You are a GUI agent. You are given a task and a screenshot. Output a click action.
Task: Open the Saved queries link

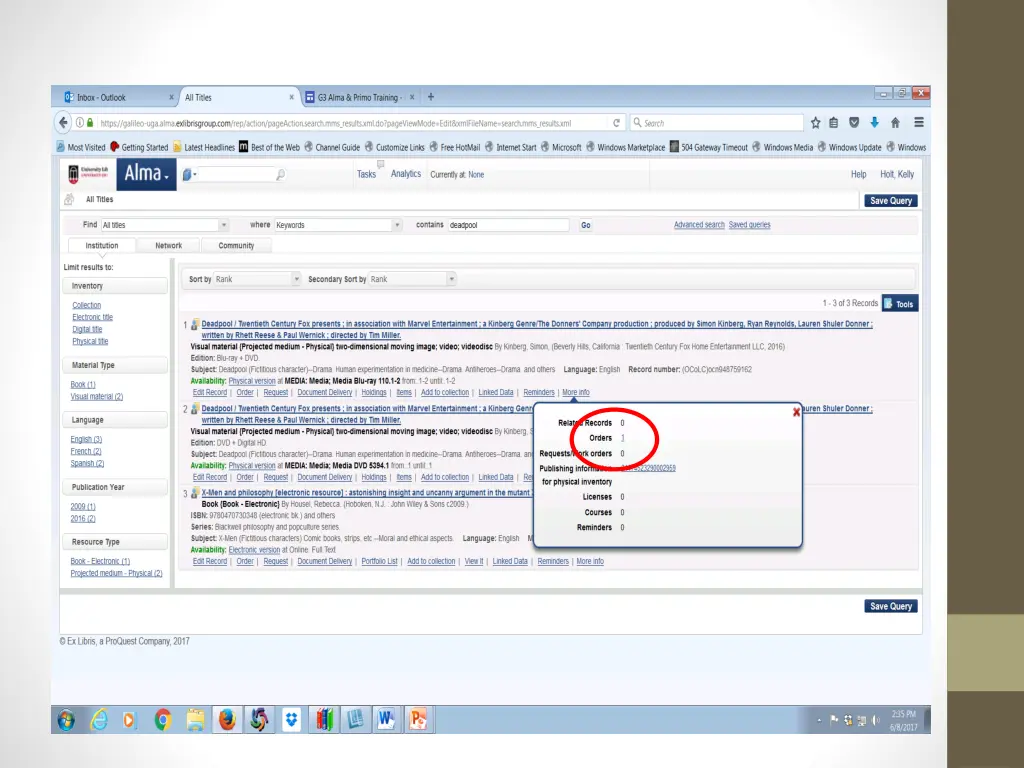pos(750,225)
